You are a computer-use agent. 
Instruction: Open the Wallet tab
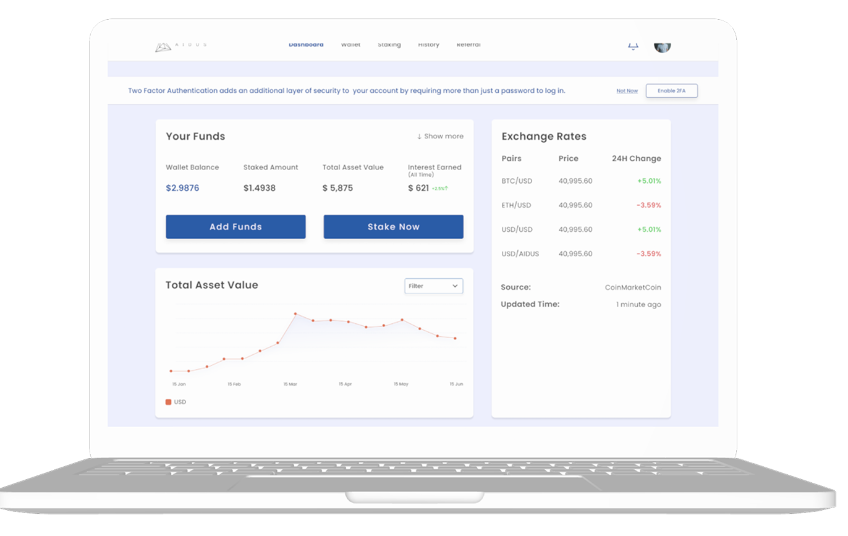350,45
